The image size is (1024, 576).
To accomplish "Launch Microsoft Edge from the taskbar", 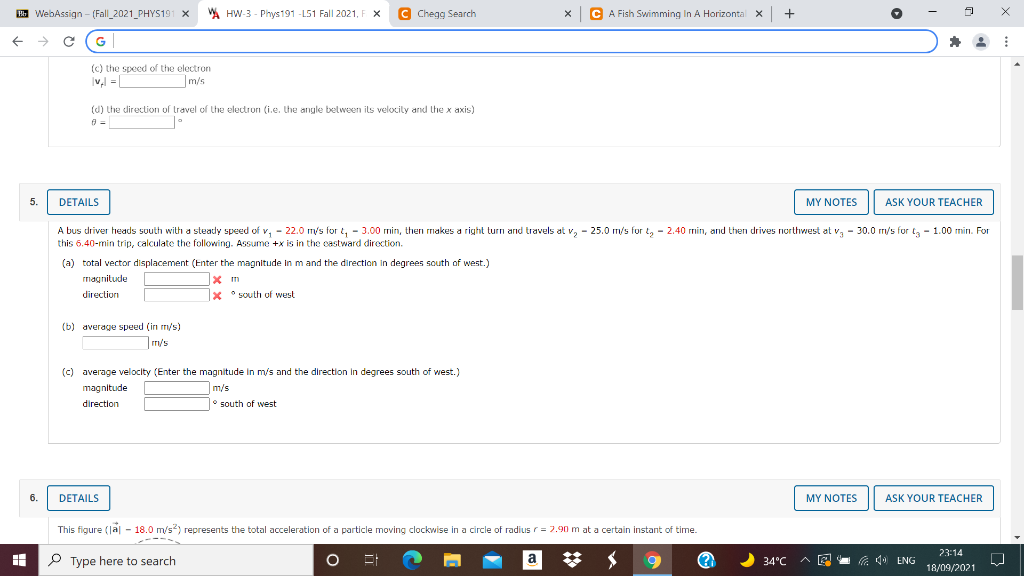I will click(413, 559).
